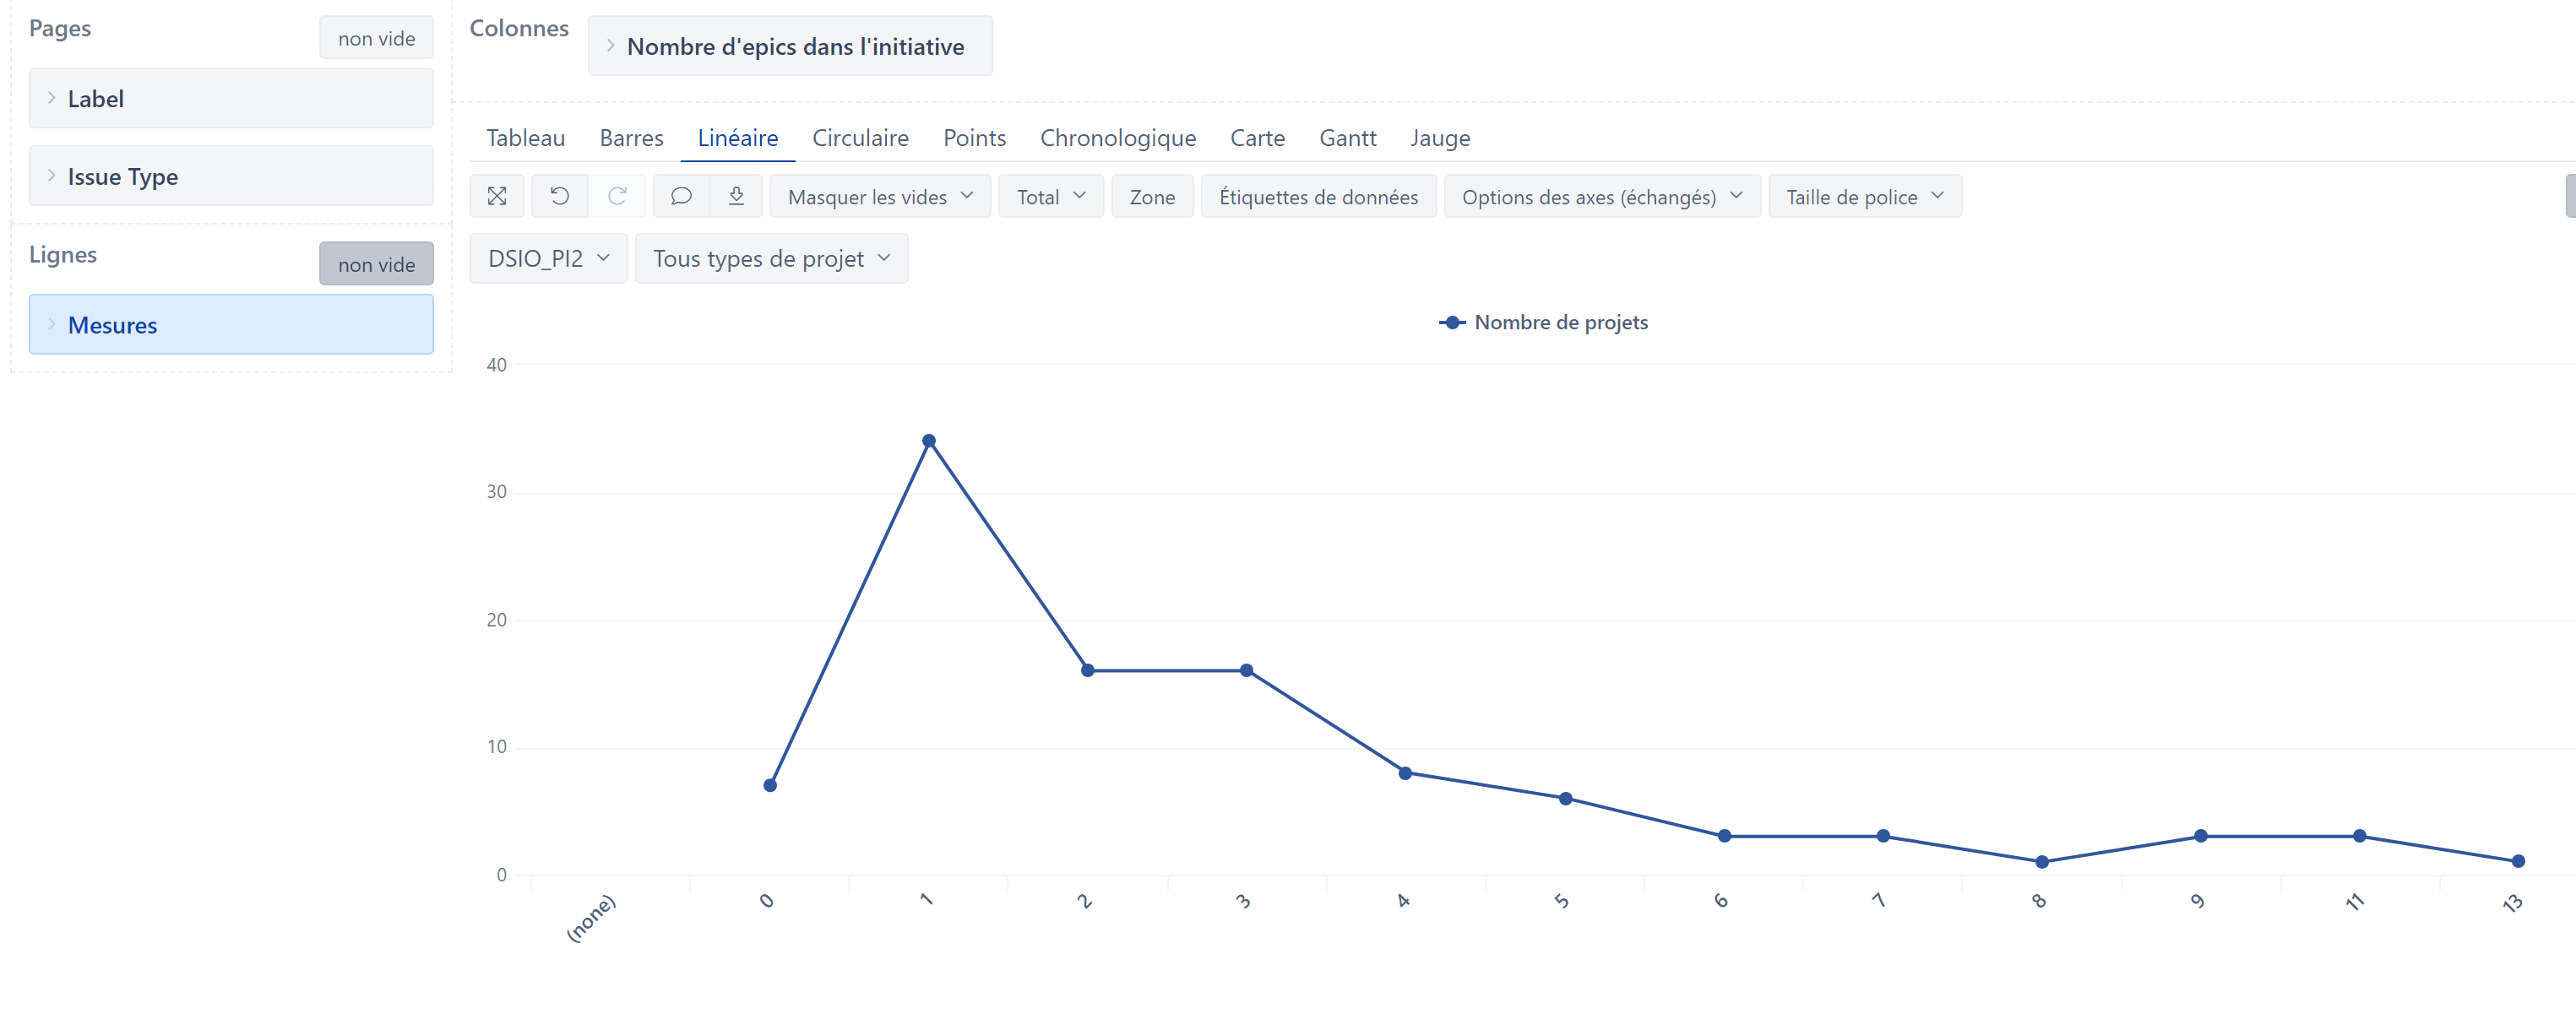Screen dimensions: 2576x1030
Task: Switch to the Carte tab
Action: tap(1258, 138)
